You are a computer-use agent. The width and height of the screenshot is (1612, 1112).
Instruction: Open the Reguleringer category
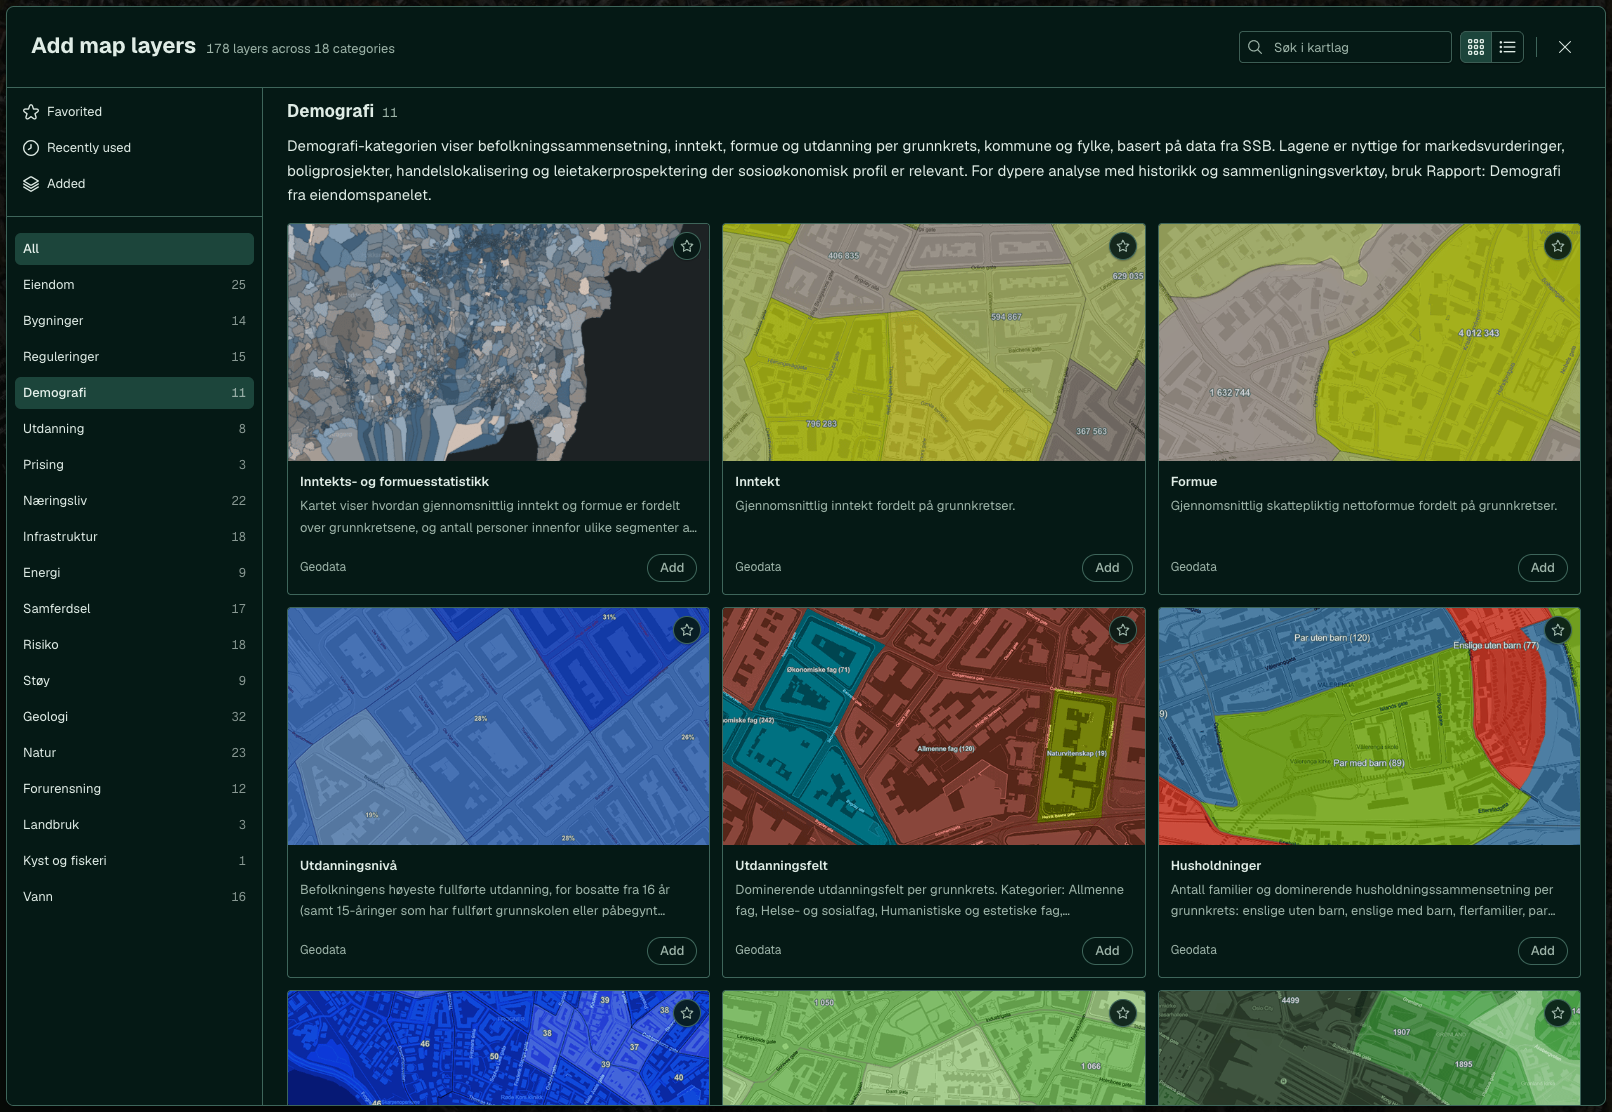[134, 357]
